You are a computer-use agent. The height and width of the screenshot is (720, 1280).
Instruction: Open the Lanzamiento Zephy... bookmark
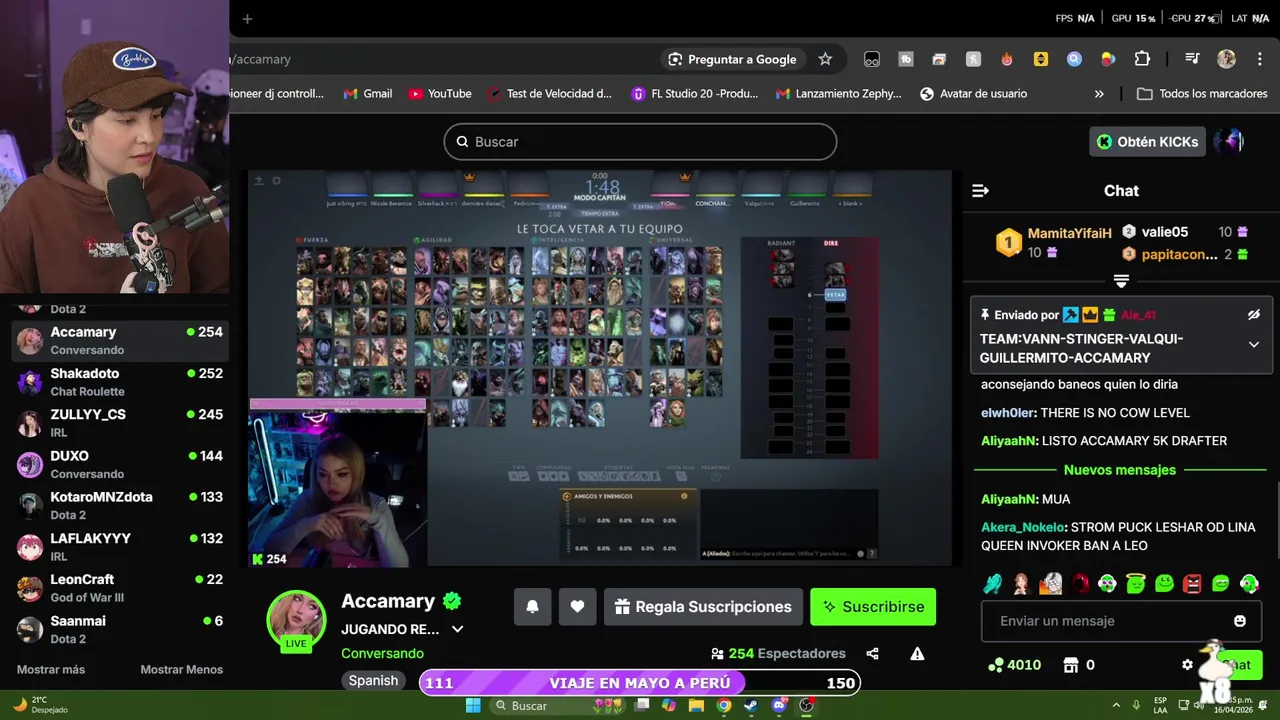[x=838, y=94]
